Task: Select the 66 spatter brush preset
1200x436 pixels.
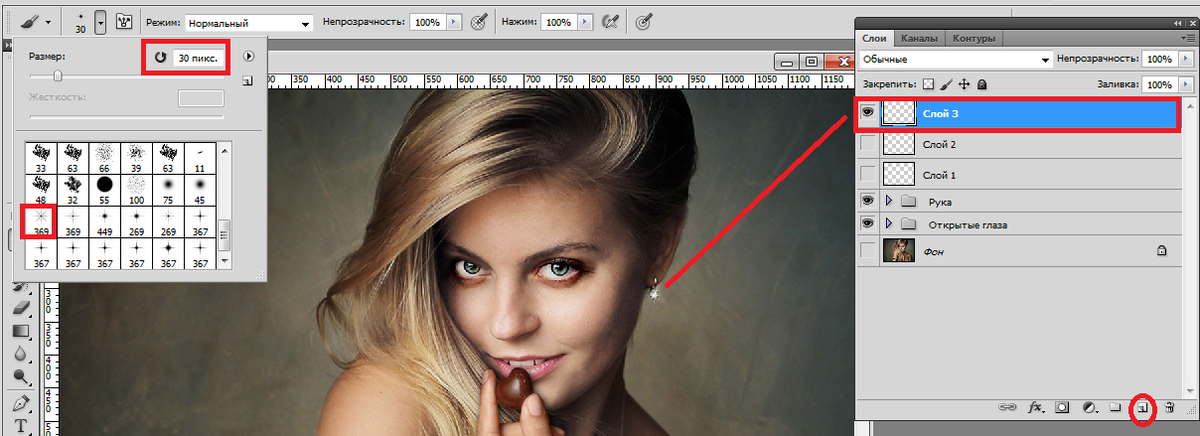Action: pyautogui.click(x=104, y=156)
